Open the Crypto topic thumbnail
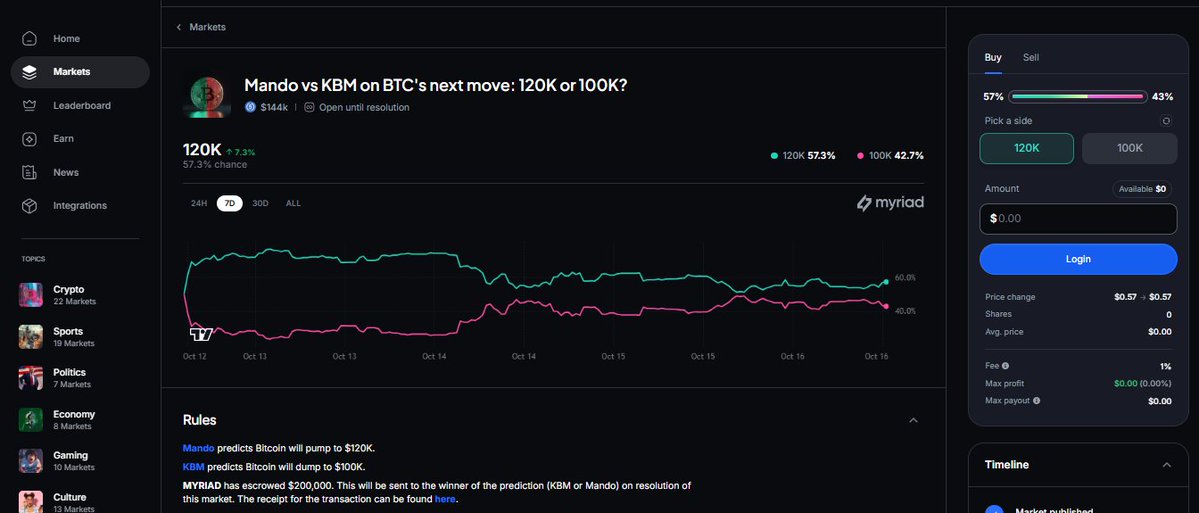This screenshot has width=1199, height=513. [31, 295]
